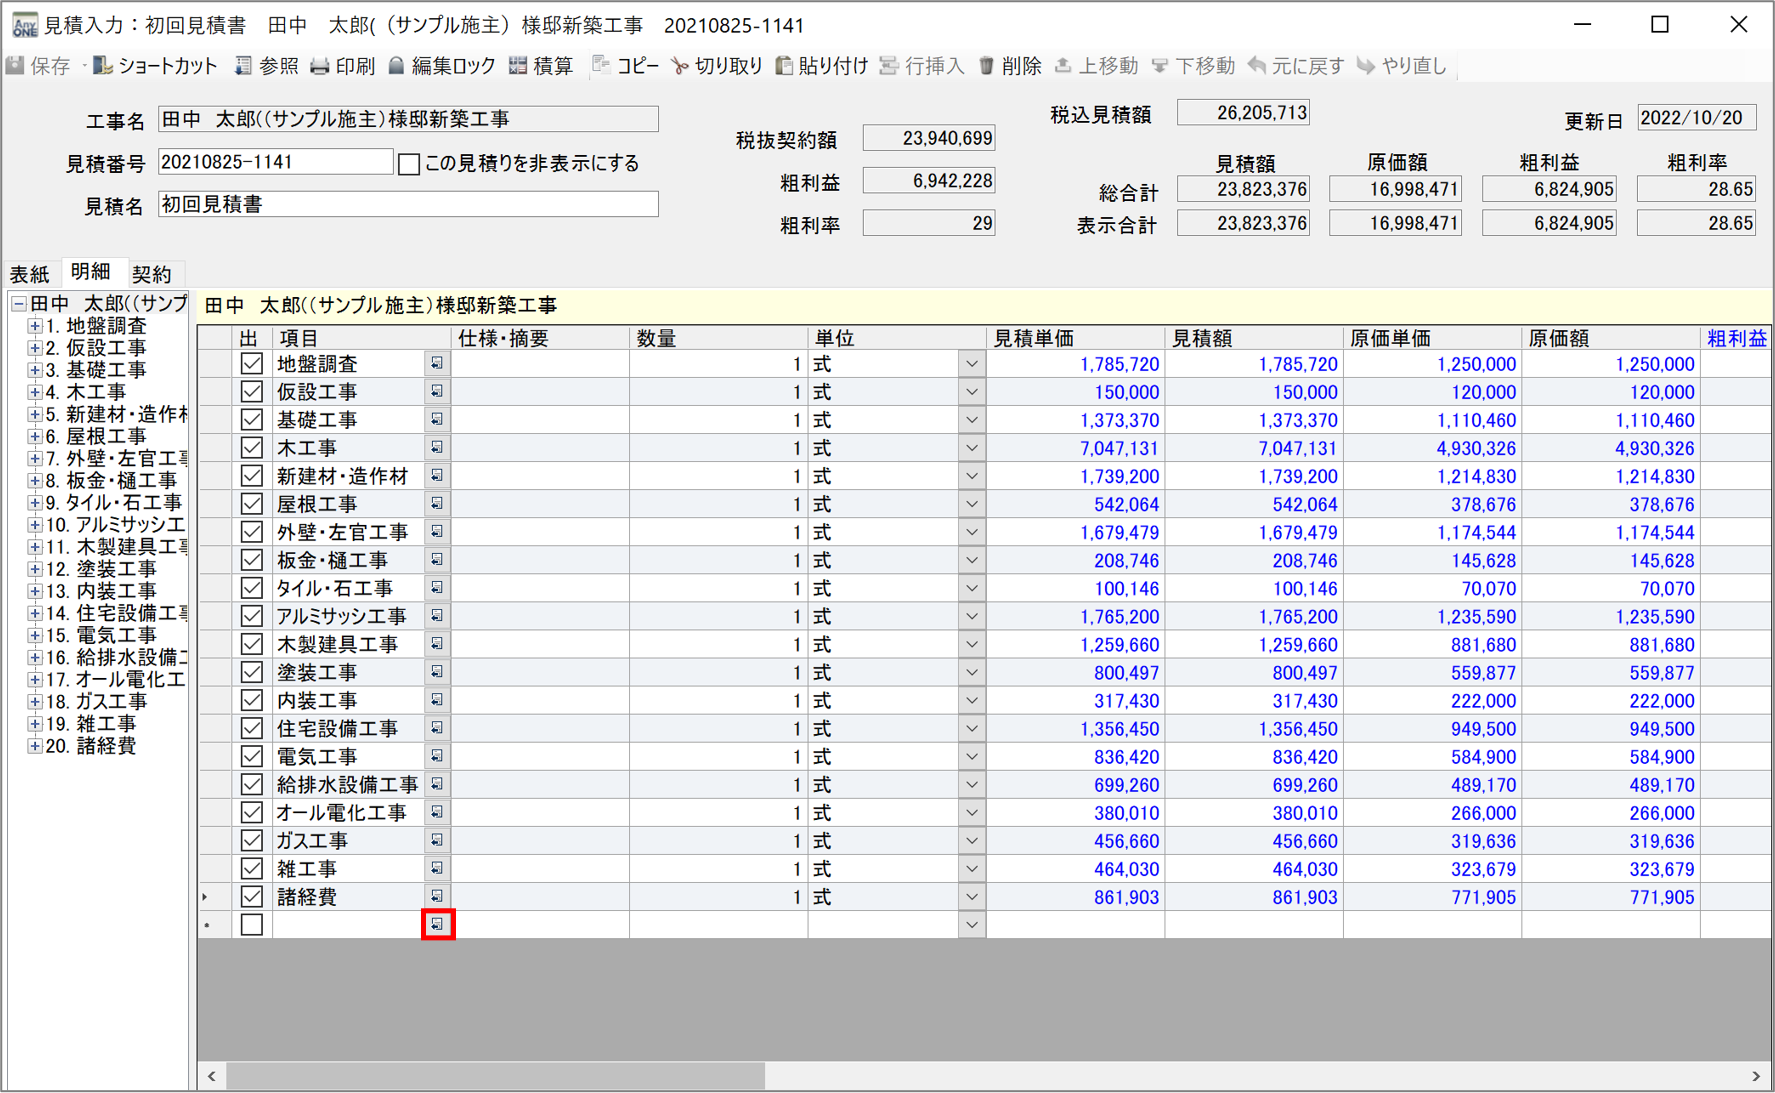Enable この見積りを非表示にする checkbox

point(409,164)
